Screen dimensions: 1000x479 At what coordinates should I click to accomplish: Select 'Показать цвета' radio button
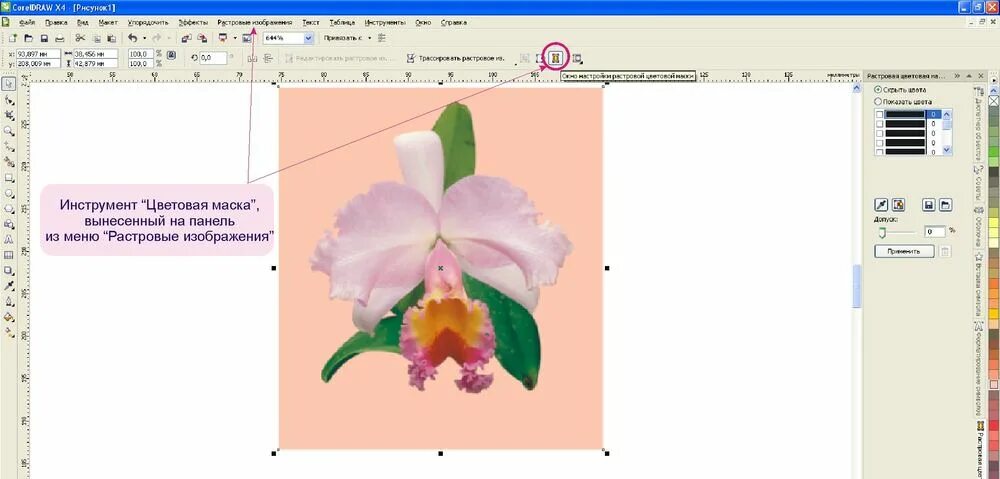tap(878, 101)
